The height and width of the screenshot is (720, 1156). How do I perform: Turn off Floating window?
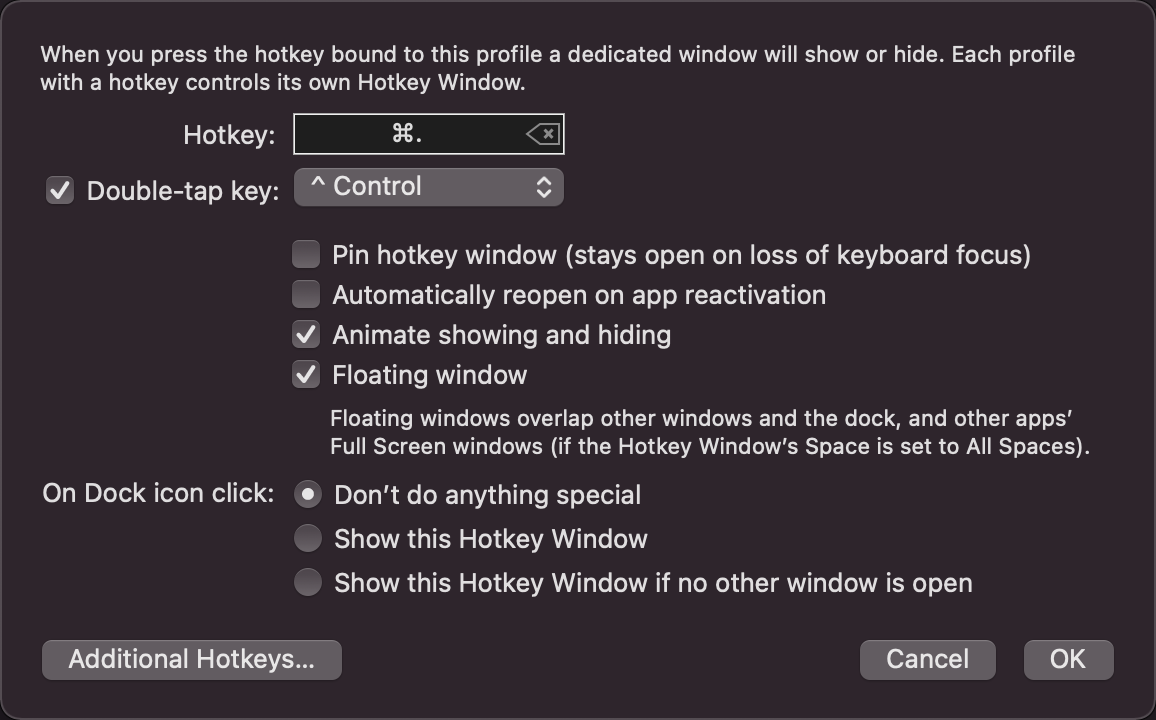coord(305,374)
